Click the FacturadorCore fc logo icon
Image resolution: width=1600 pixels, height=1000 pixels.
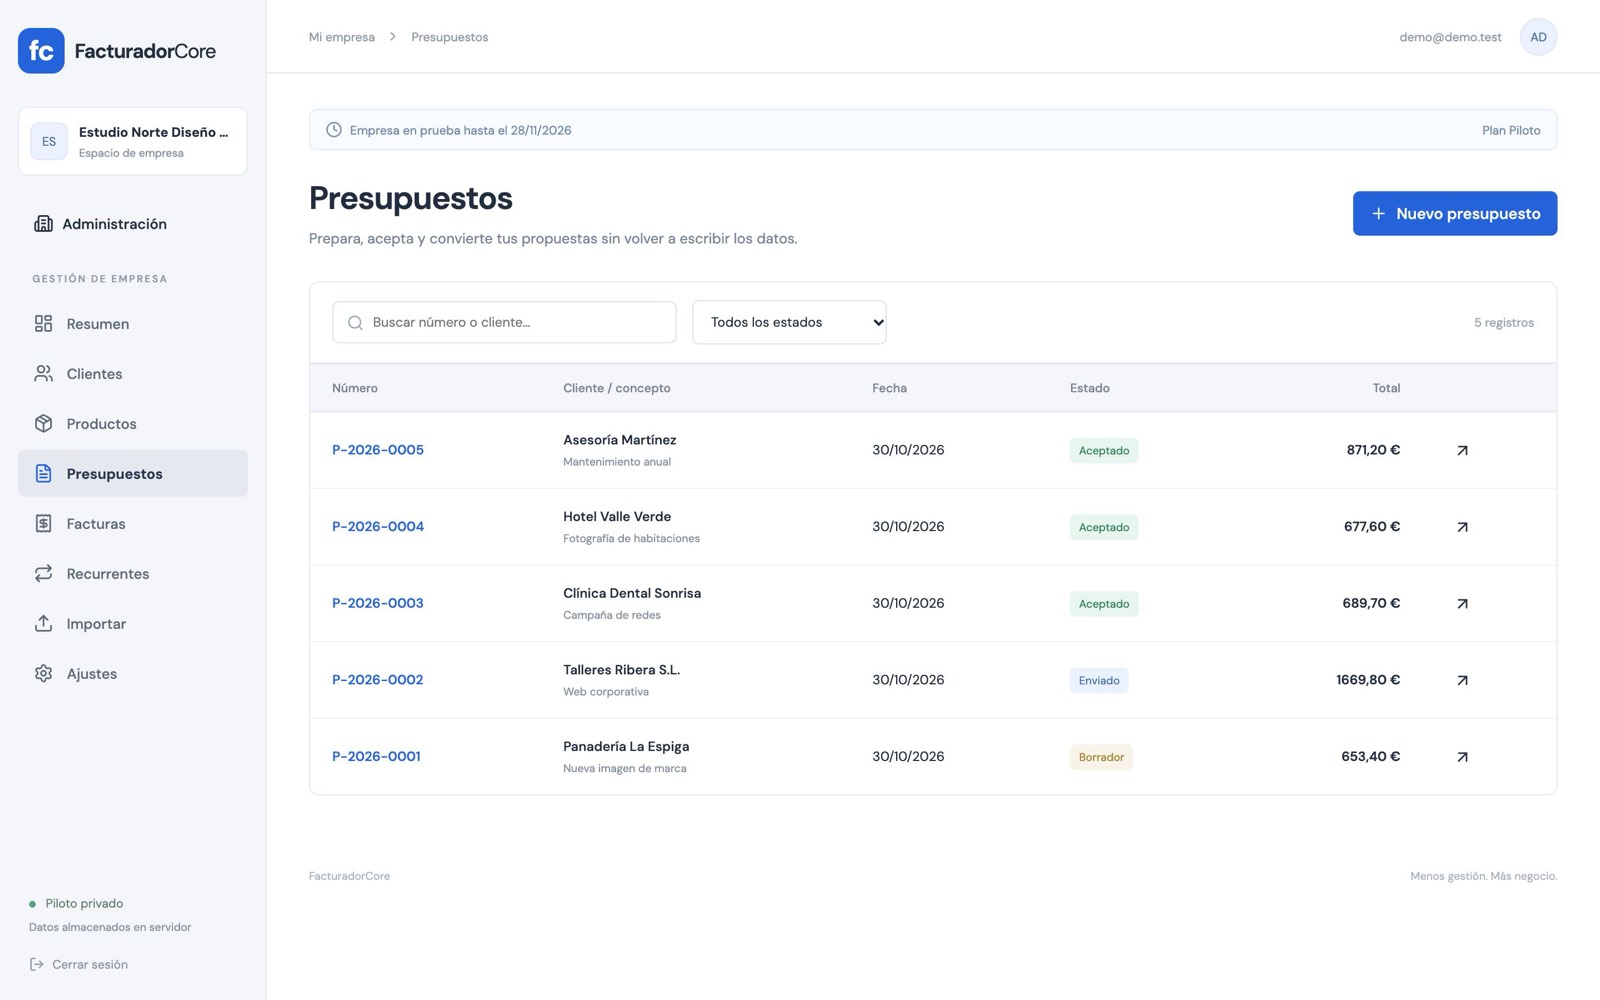tap(41, 51)
